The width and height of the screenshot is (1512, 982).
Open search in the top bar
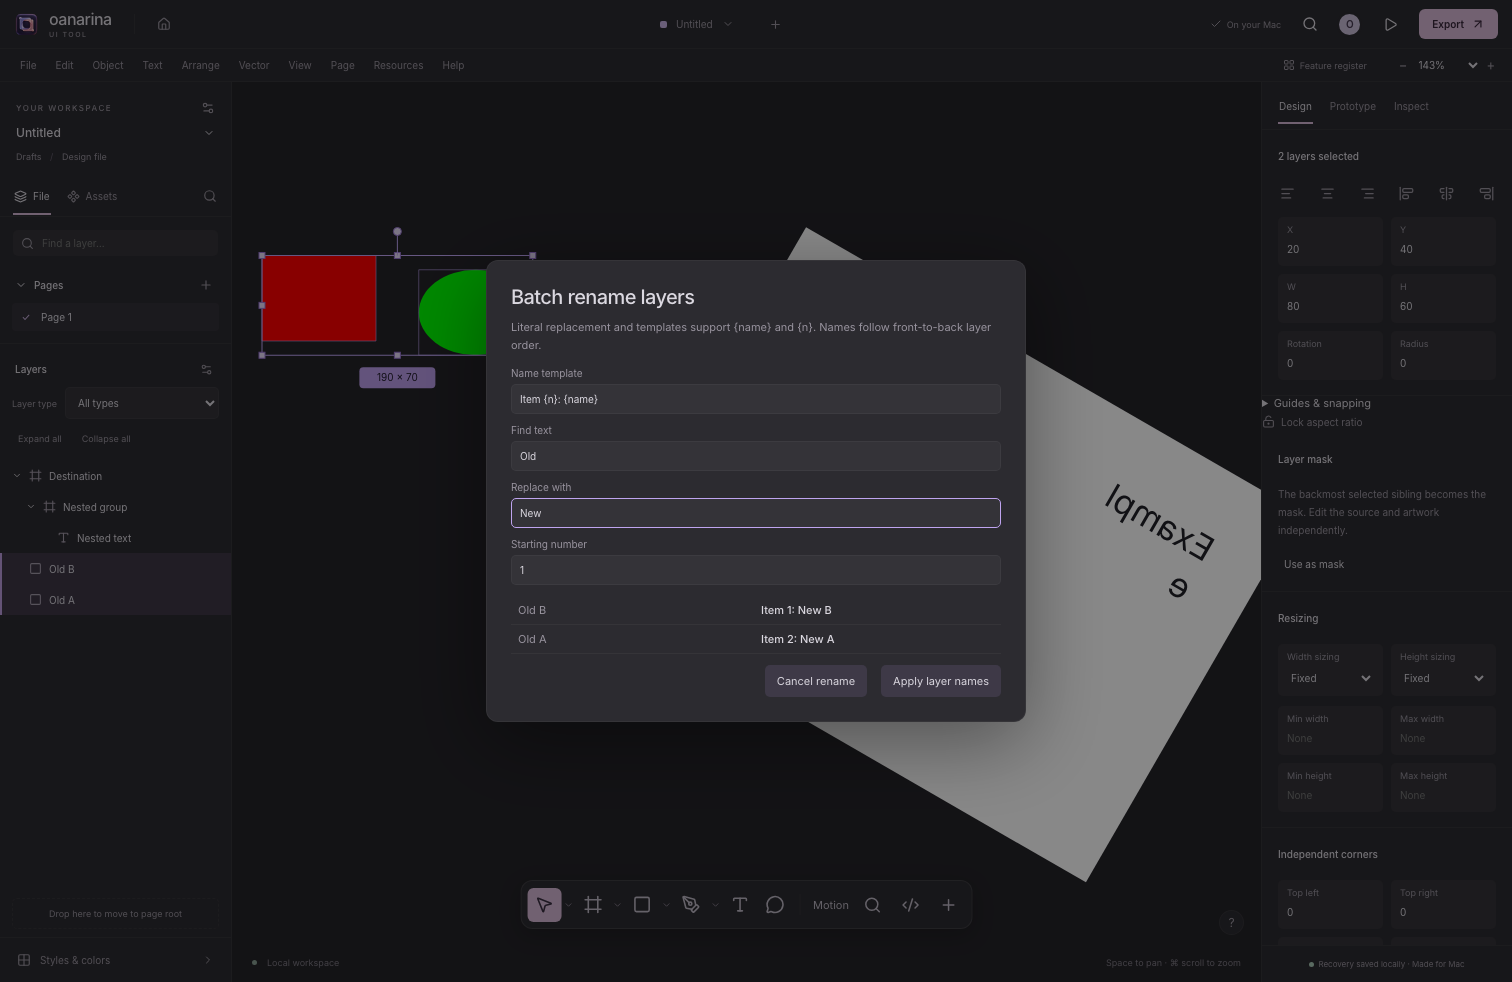(1310, 24)
